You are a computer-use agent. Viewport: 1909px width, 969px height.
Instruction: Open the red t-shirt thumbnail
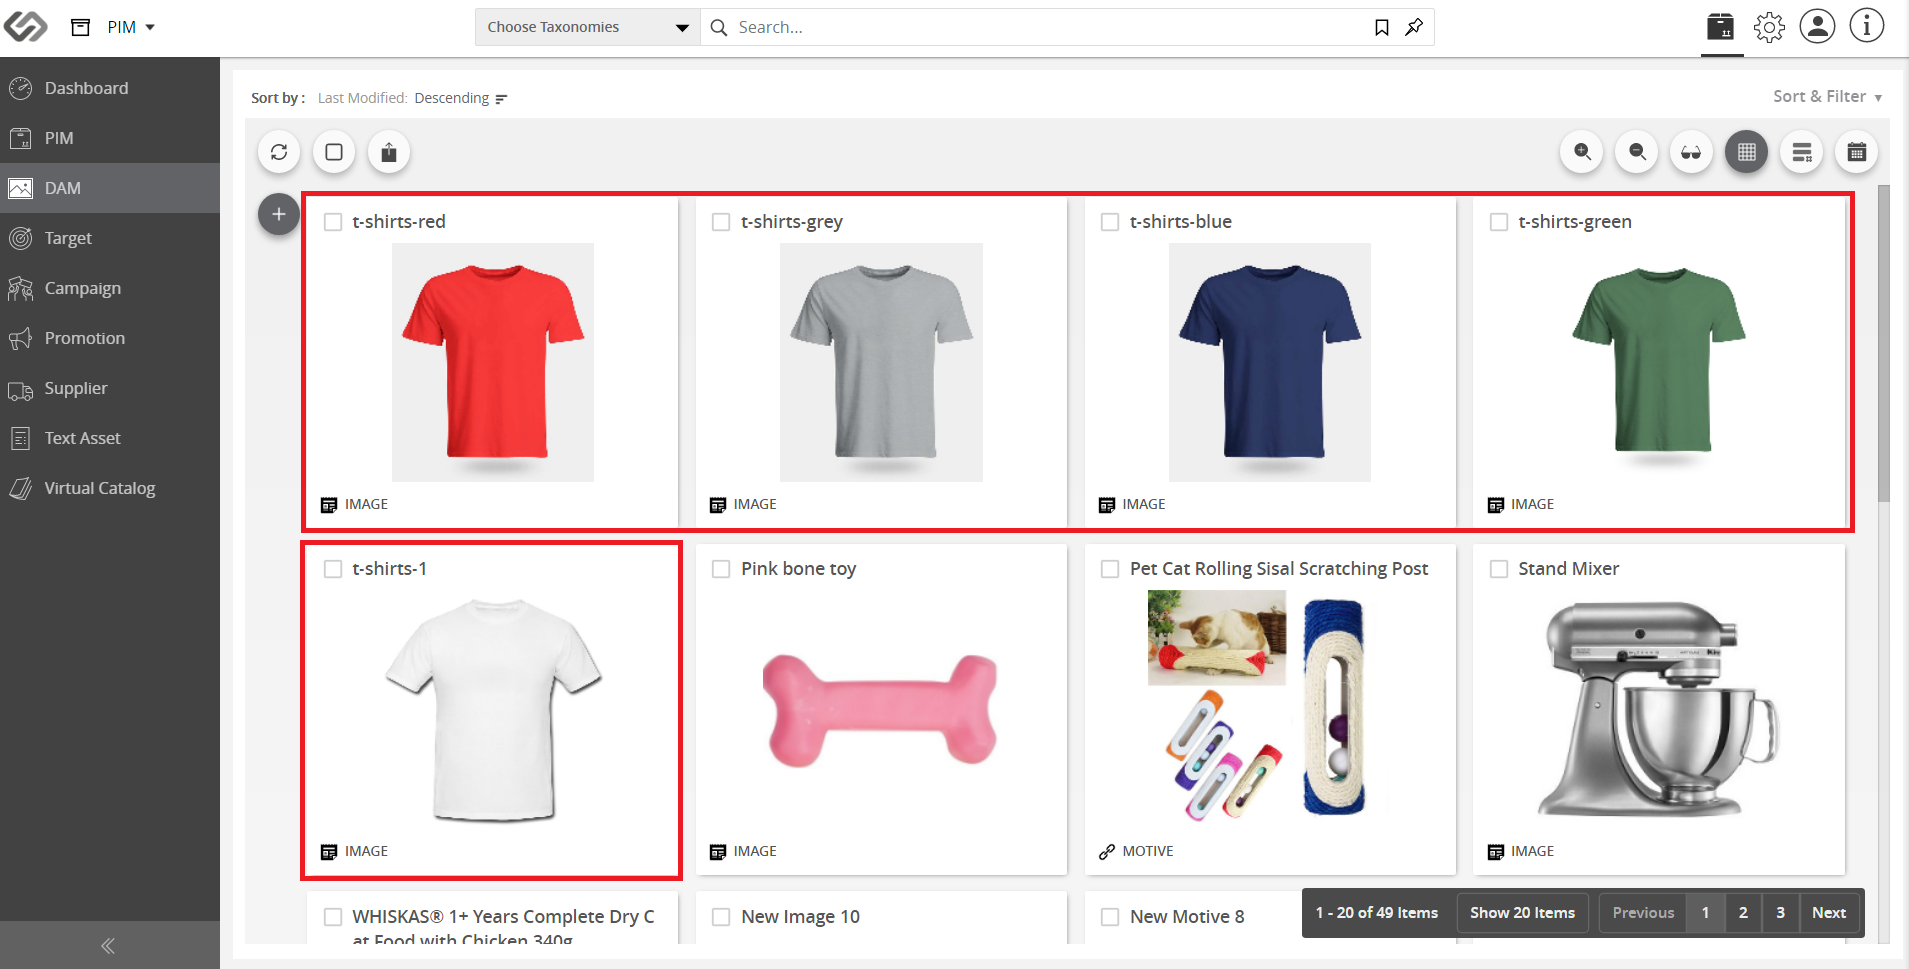[x=493, y=362]
